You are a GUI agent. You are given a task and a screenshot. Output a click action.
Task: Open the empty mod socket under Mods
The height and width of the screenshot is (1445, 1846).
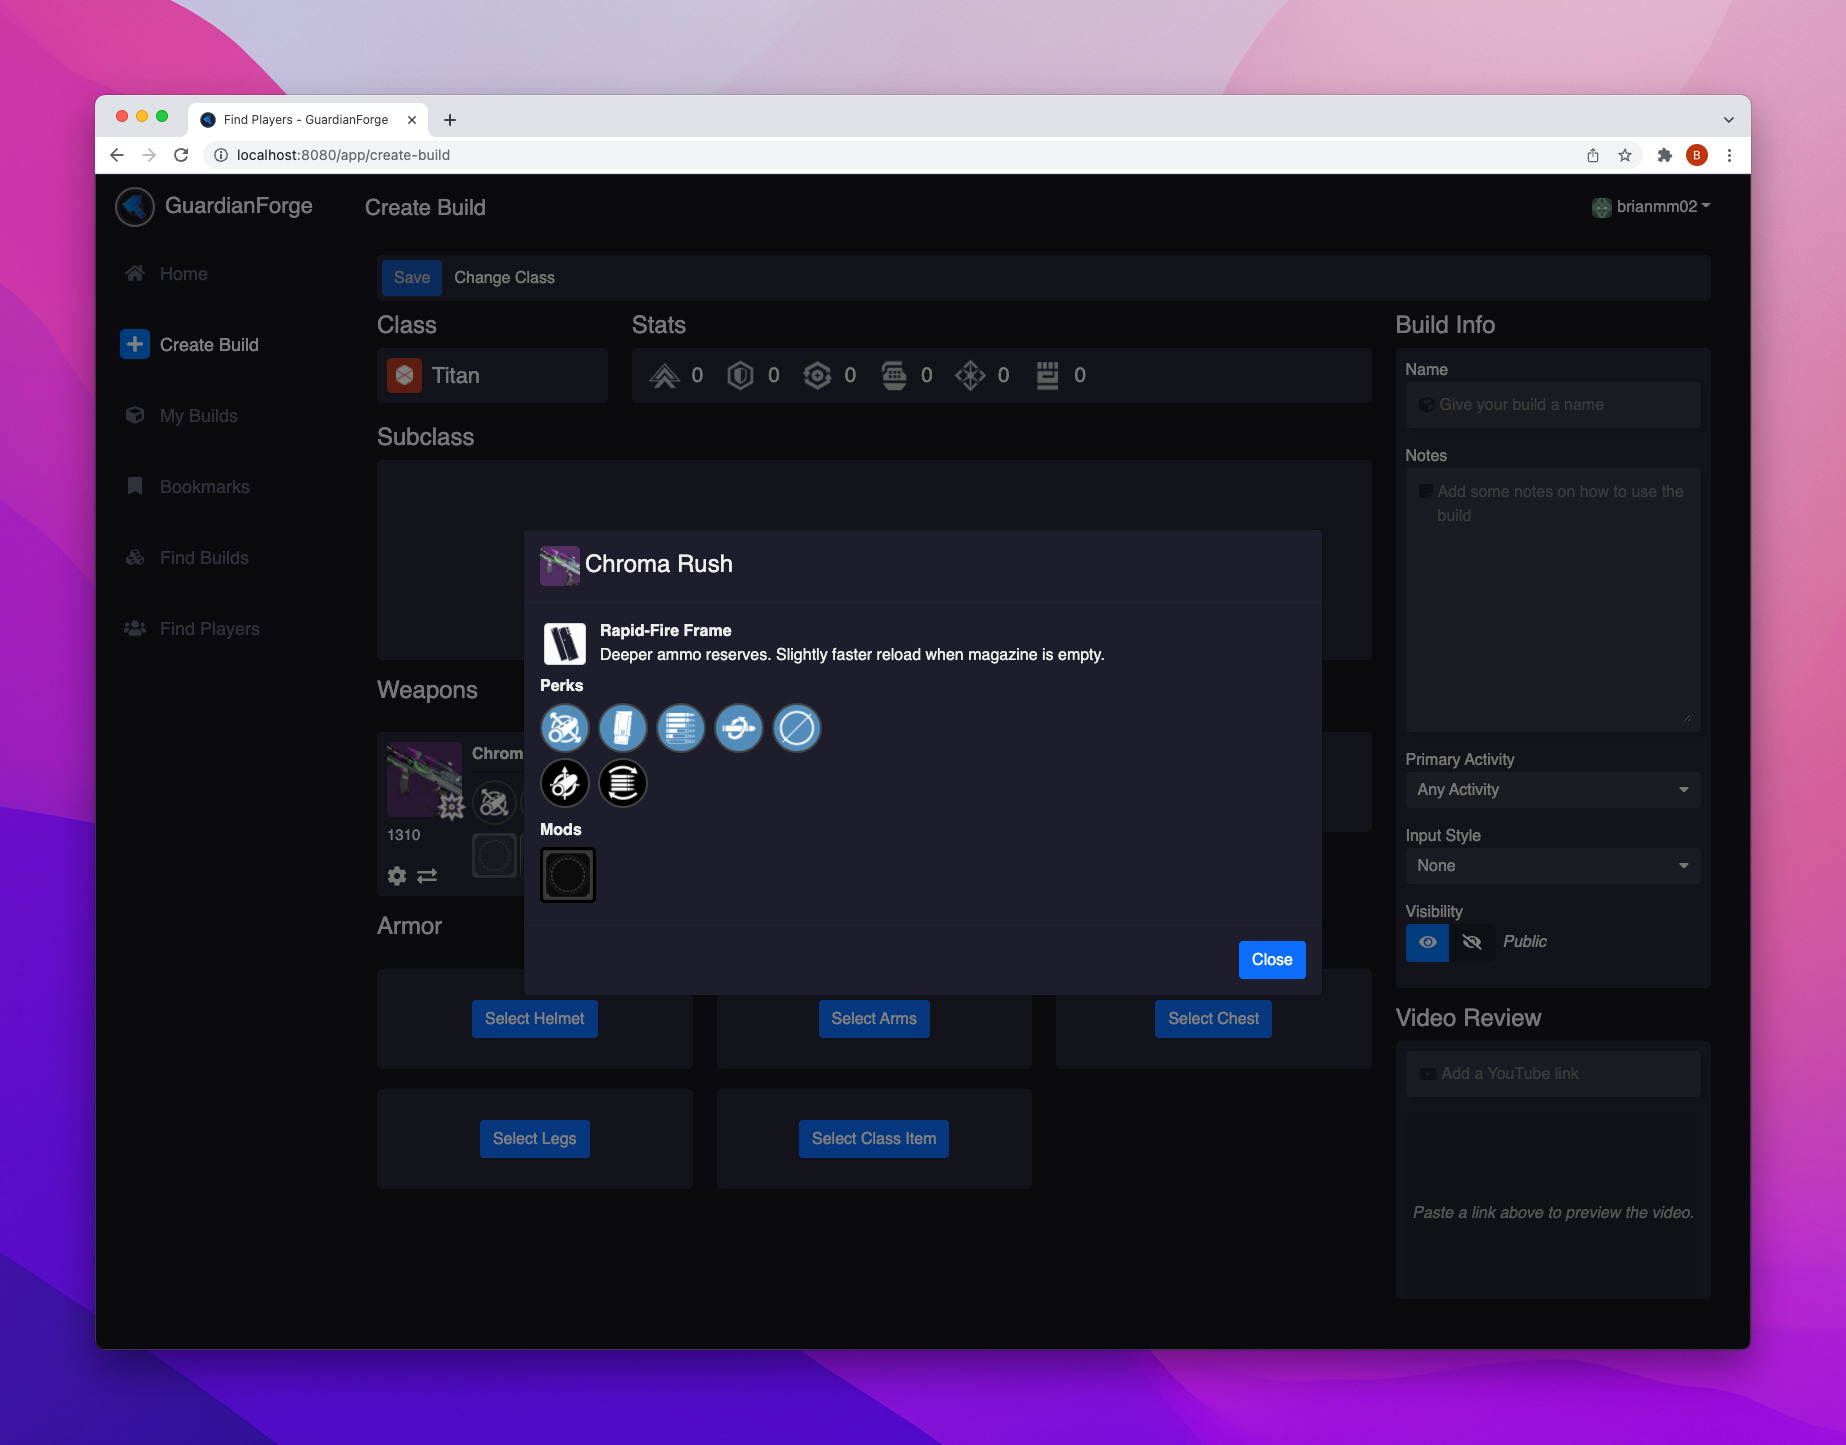pos(568,875)
